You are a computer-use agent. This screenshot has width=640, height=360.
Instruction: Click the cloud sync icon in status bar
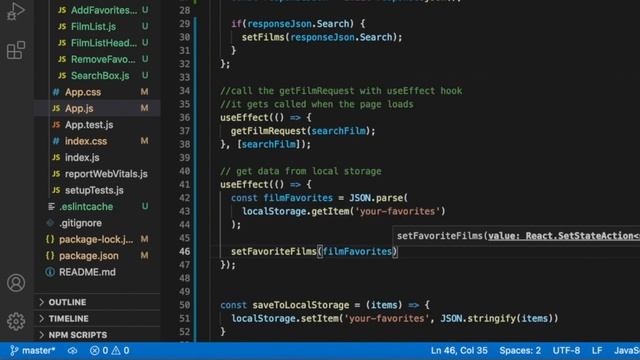(x=72, y=351)
